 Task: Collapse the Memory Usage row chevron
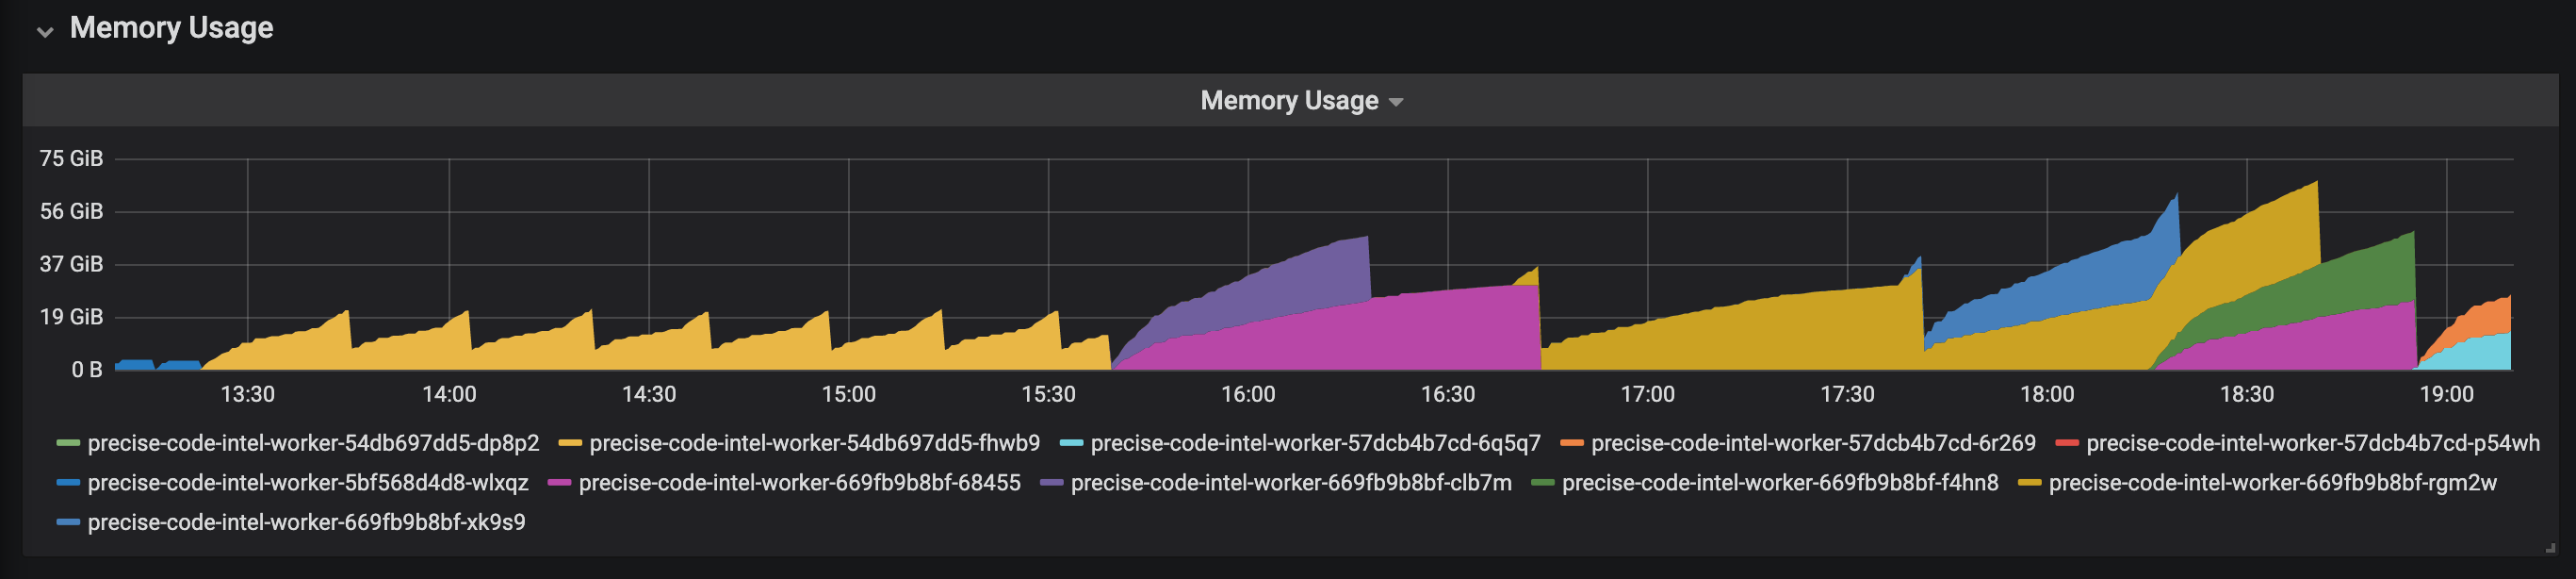pyautogui.click(x=45, y=31)
